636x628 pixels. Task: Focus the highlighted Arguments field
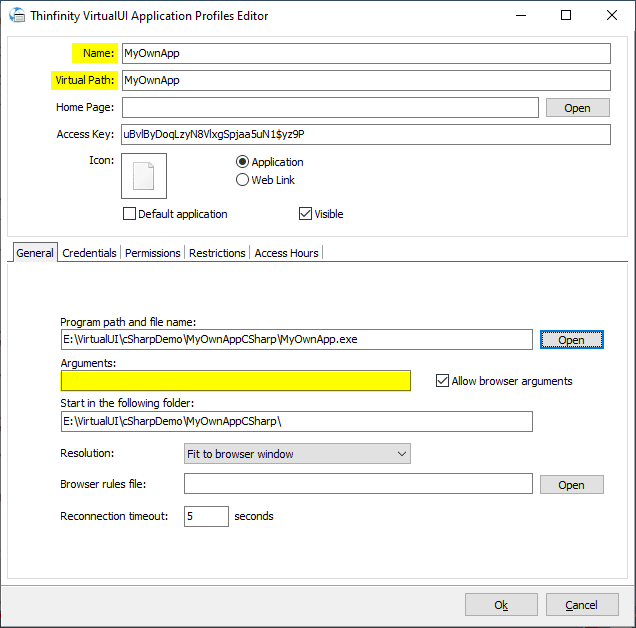[x=236, y=381]
